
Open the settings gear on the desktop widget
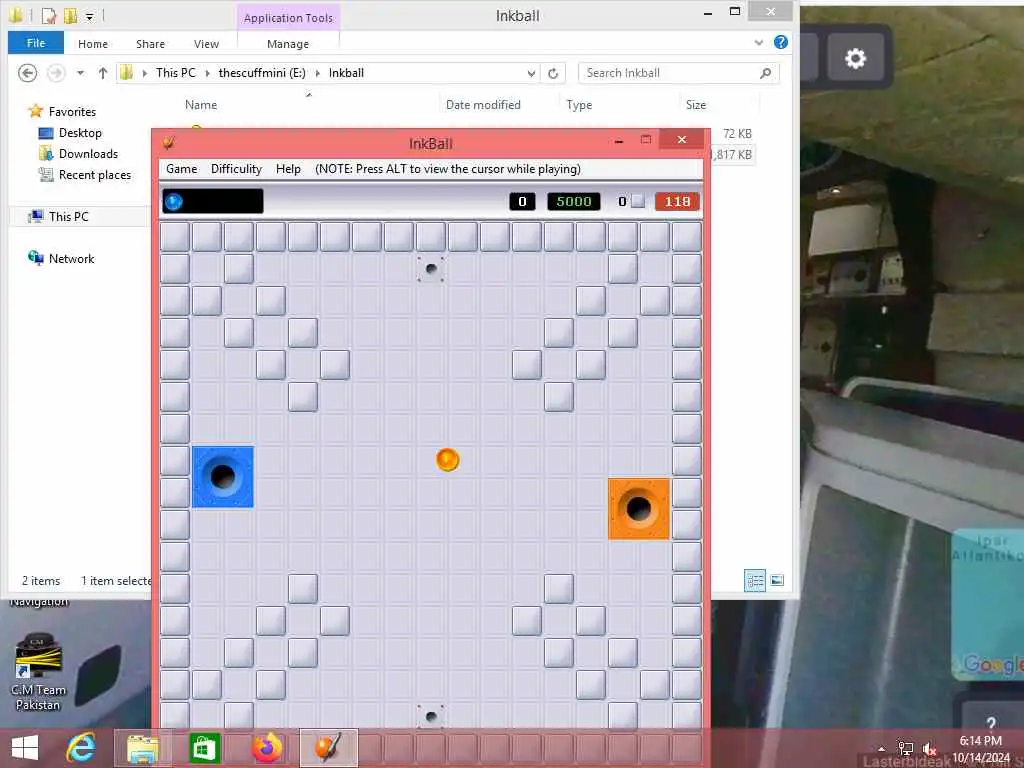click(856, 58)
